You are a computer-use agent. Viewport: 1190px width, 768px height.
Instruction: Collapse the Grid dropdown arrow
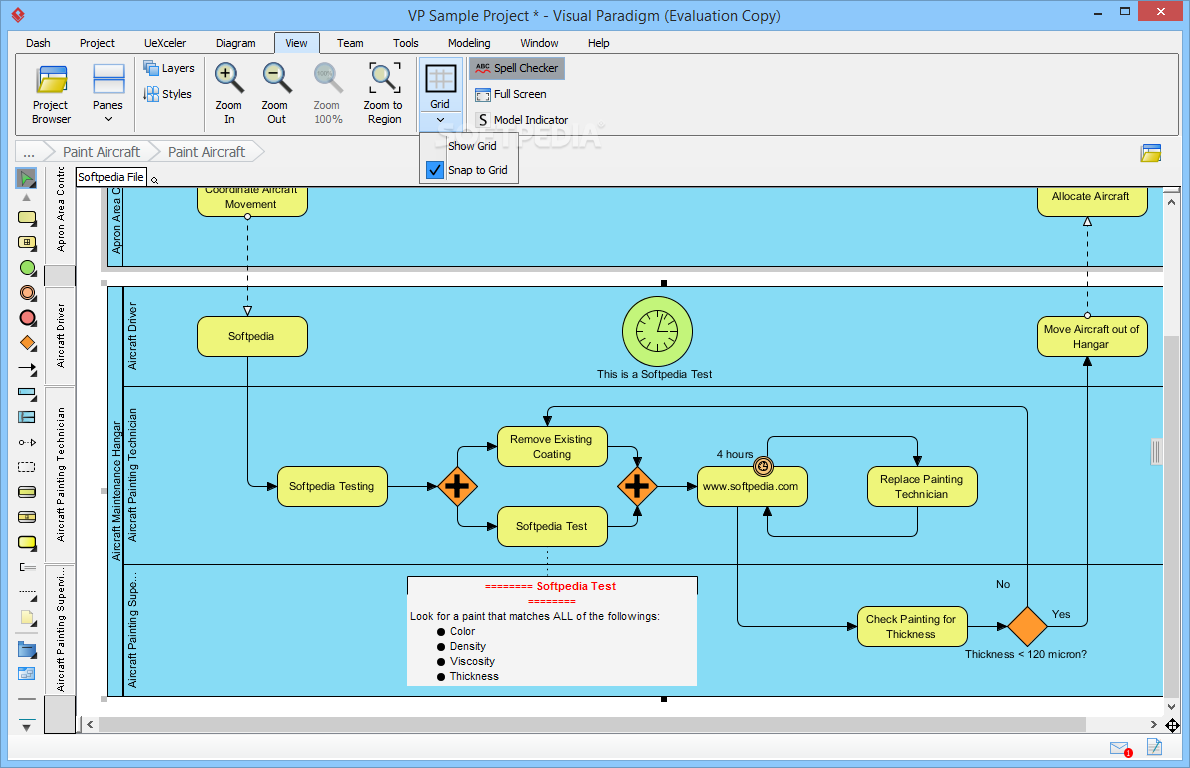[x=440, y=120]
